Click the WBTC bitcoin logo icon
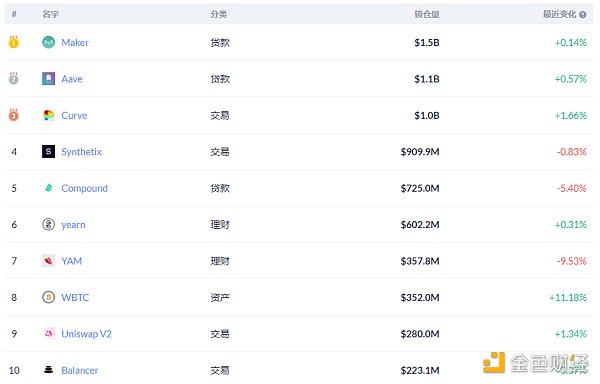 tap(49, 297)
